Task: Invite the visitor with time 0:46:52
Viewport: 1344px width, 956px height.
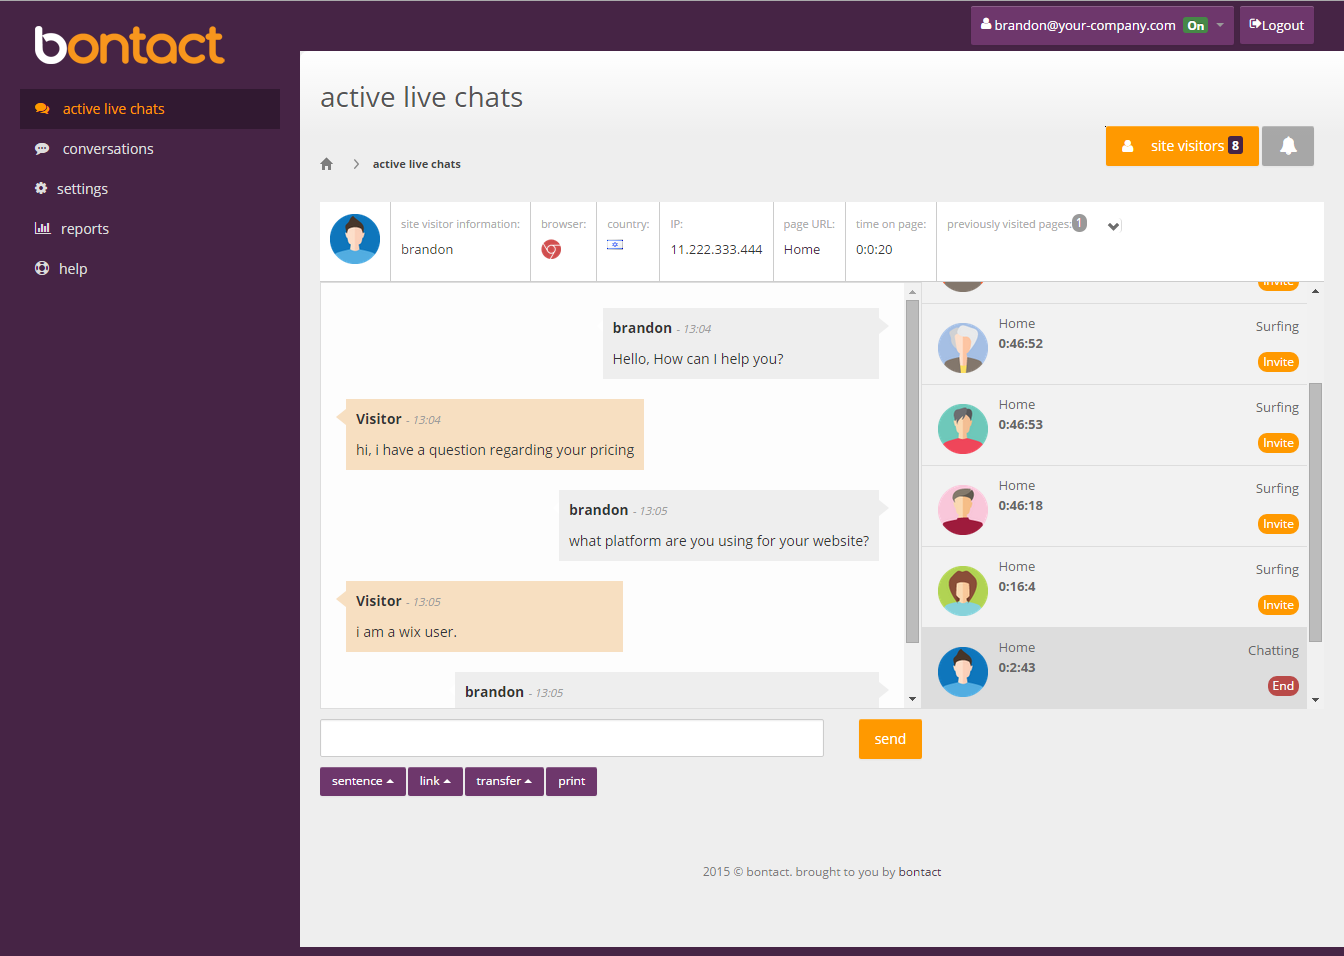Action: (x=1278, y=362)
